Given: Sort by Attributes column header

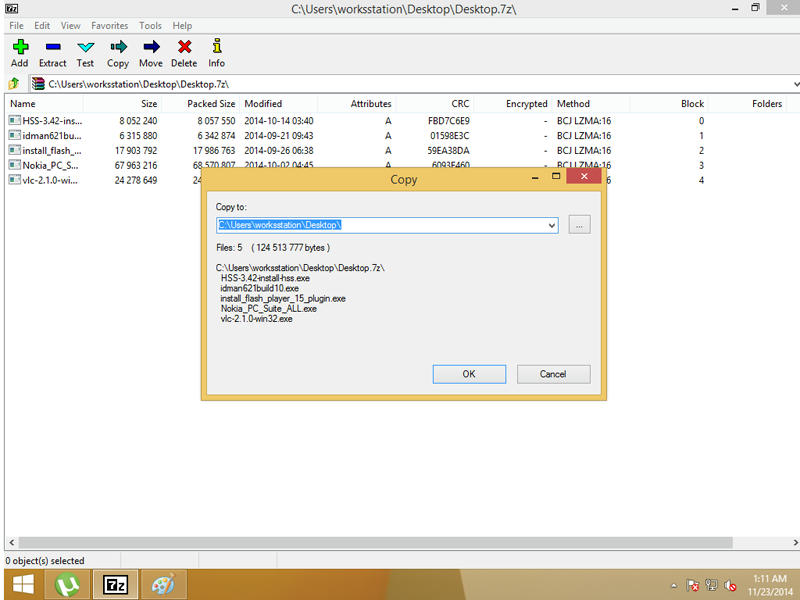Looking at the screenshot, I should (357, 104).
